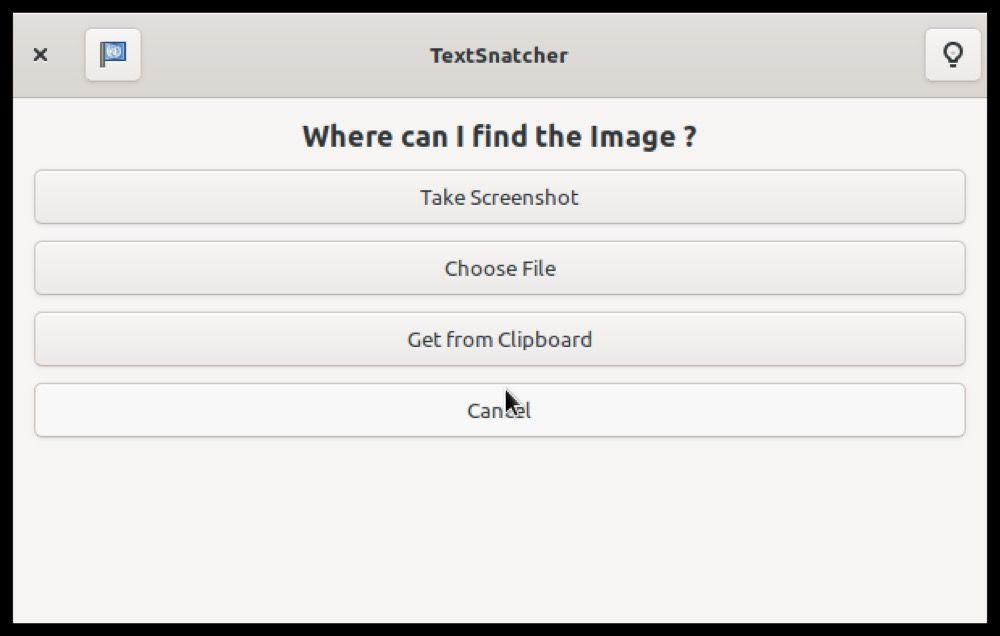This screenshot has width=1000, height=636.
Task: Dismiss the dialog using Cancel
Action: pos(499,410)
